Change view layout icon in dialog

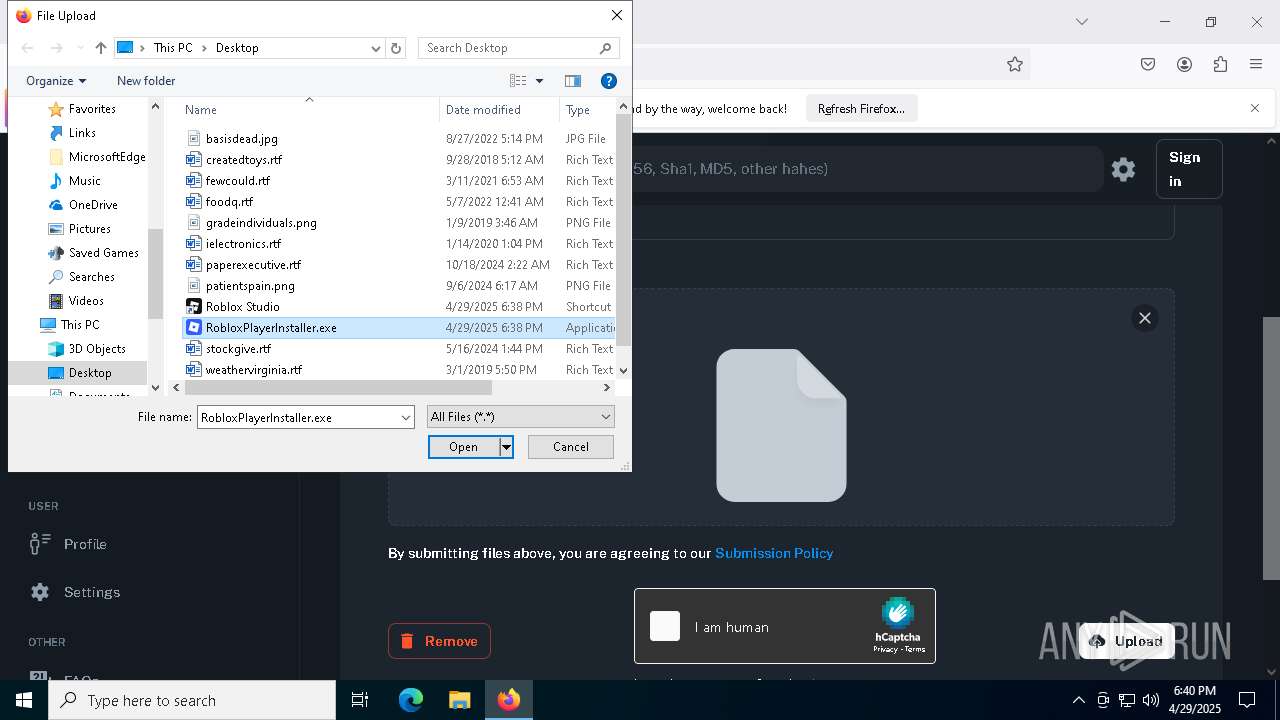click(518, 81)
